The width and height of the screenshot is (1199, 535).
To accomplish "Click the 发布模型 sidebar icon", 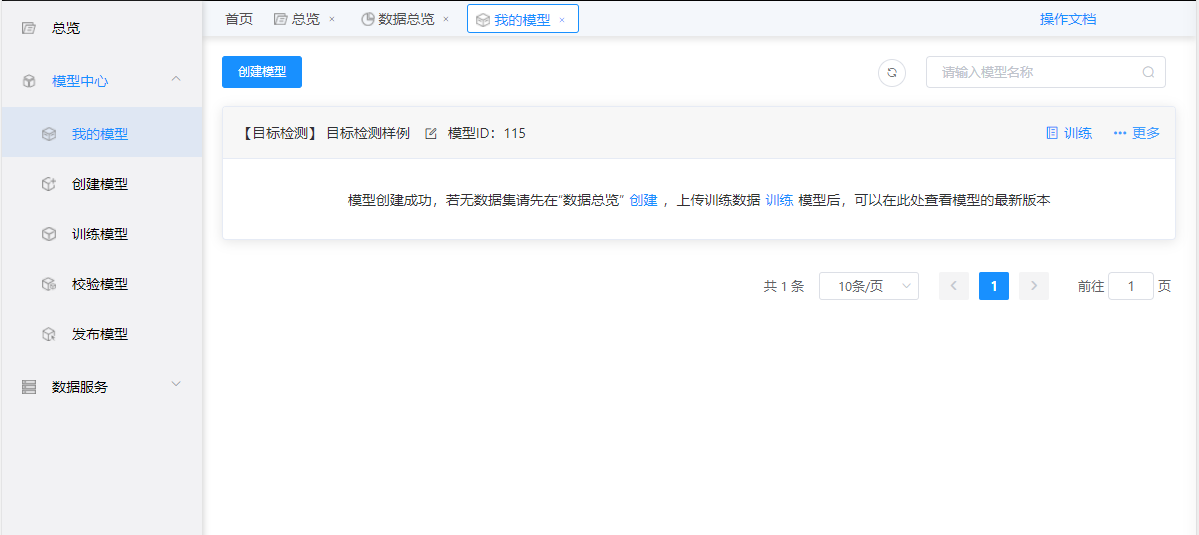I will [x=49, y=335].
